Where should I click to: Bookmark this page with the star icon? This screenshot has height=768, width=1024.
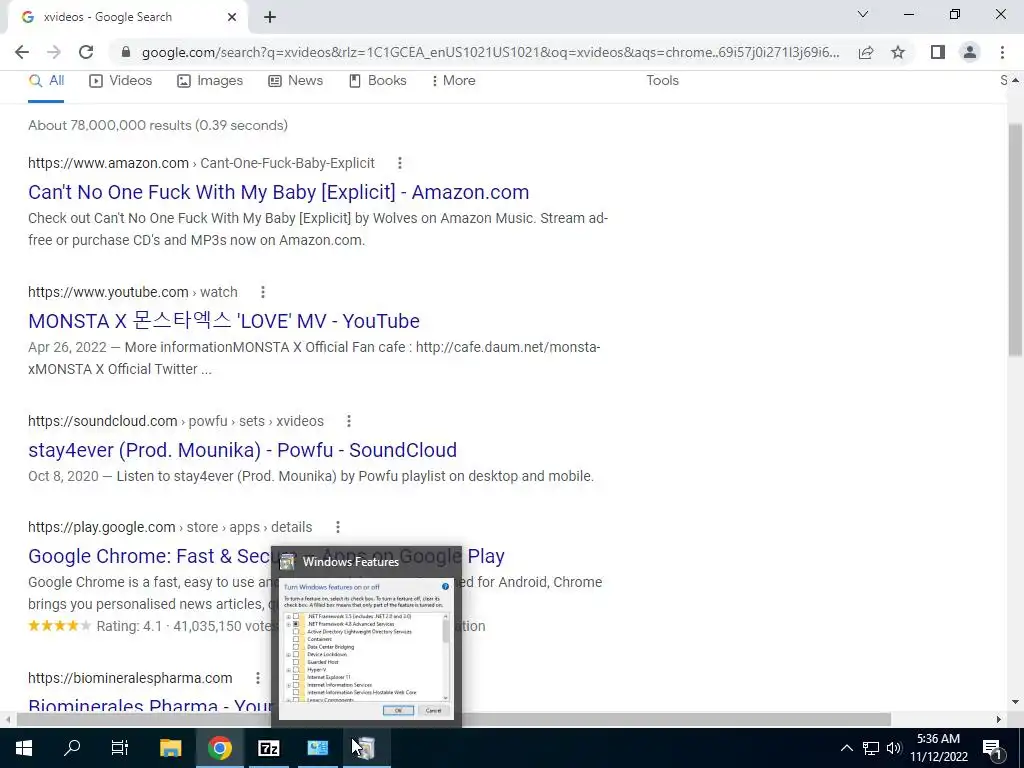coord(898,52)
